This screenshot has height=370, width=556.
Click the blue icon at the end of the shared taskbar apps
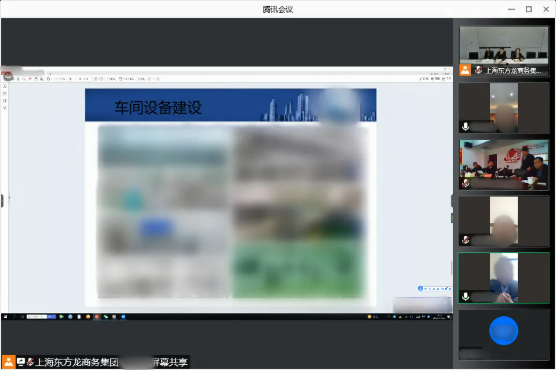[123, 316]
